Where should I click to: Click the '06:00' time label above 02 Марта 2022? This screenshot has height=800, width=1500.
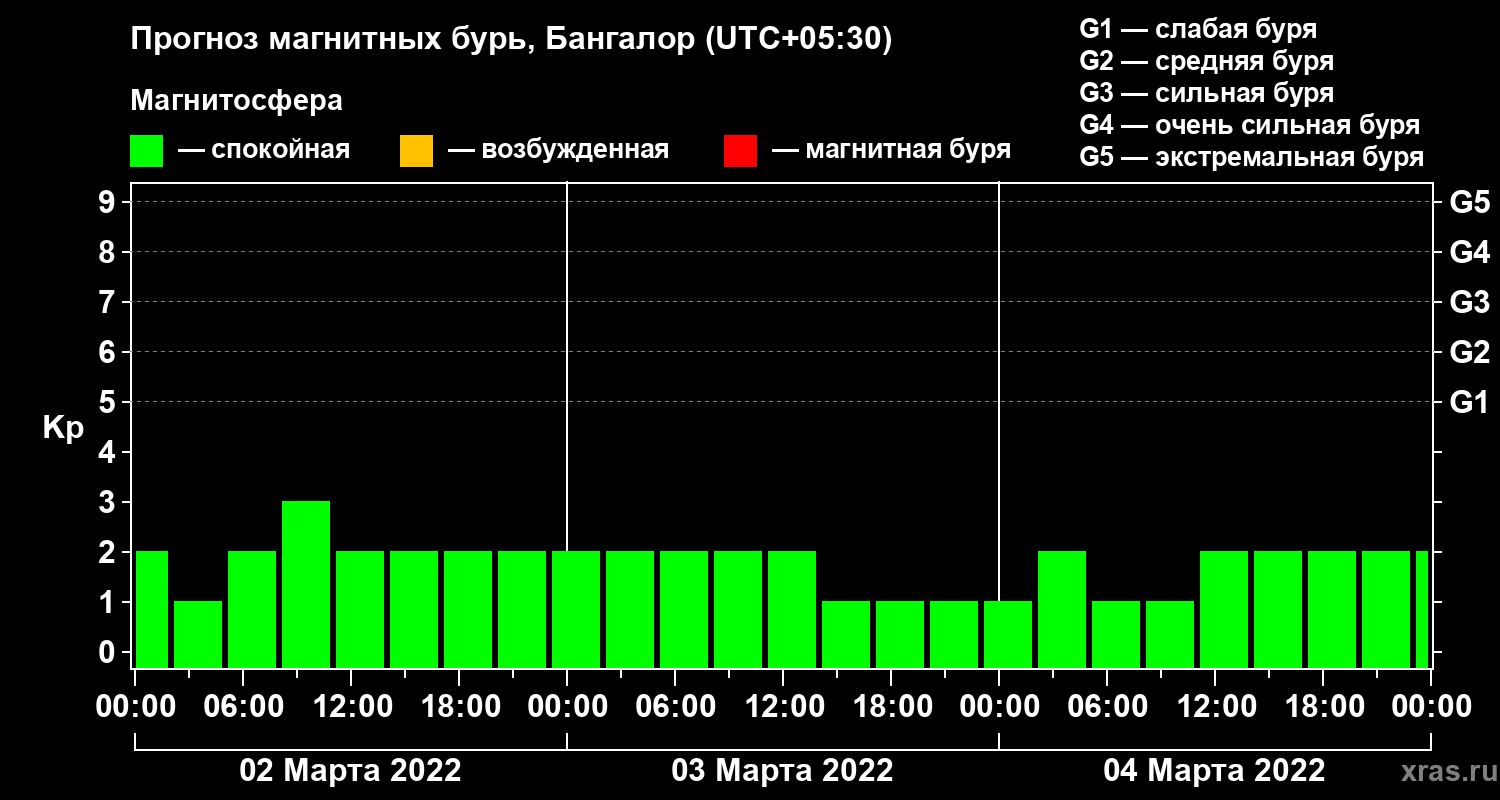[x=243, y=707]
